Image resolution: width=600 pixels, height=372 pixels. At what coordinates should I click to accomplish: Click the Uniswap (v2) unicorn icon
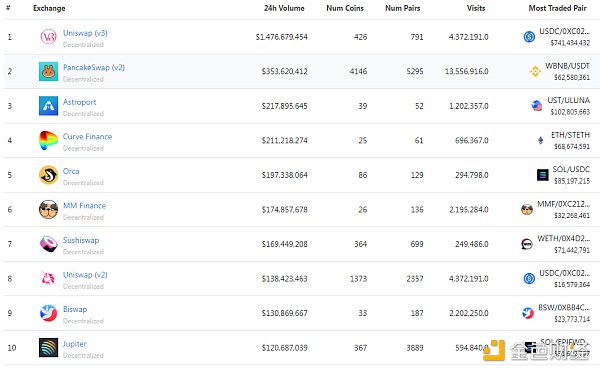coord(48,278)
